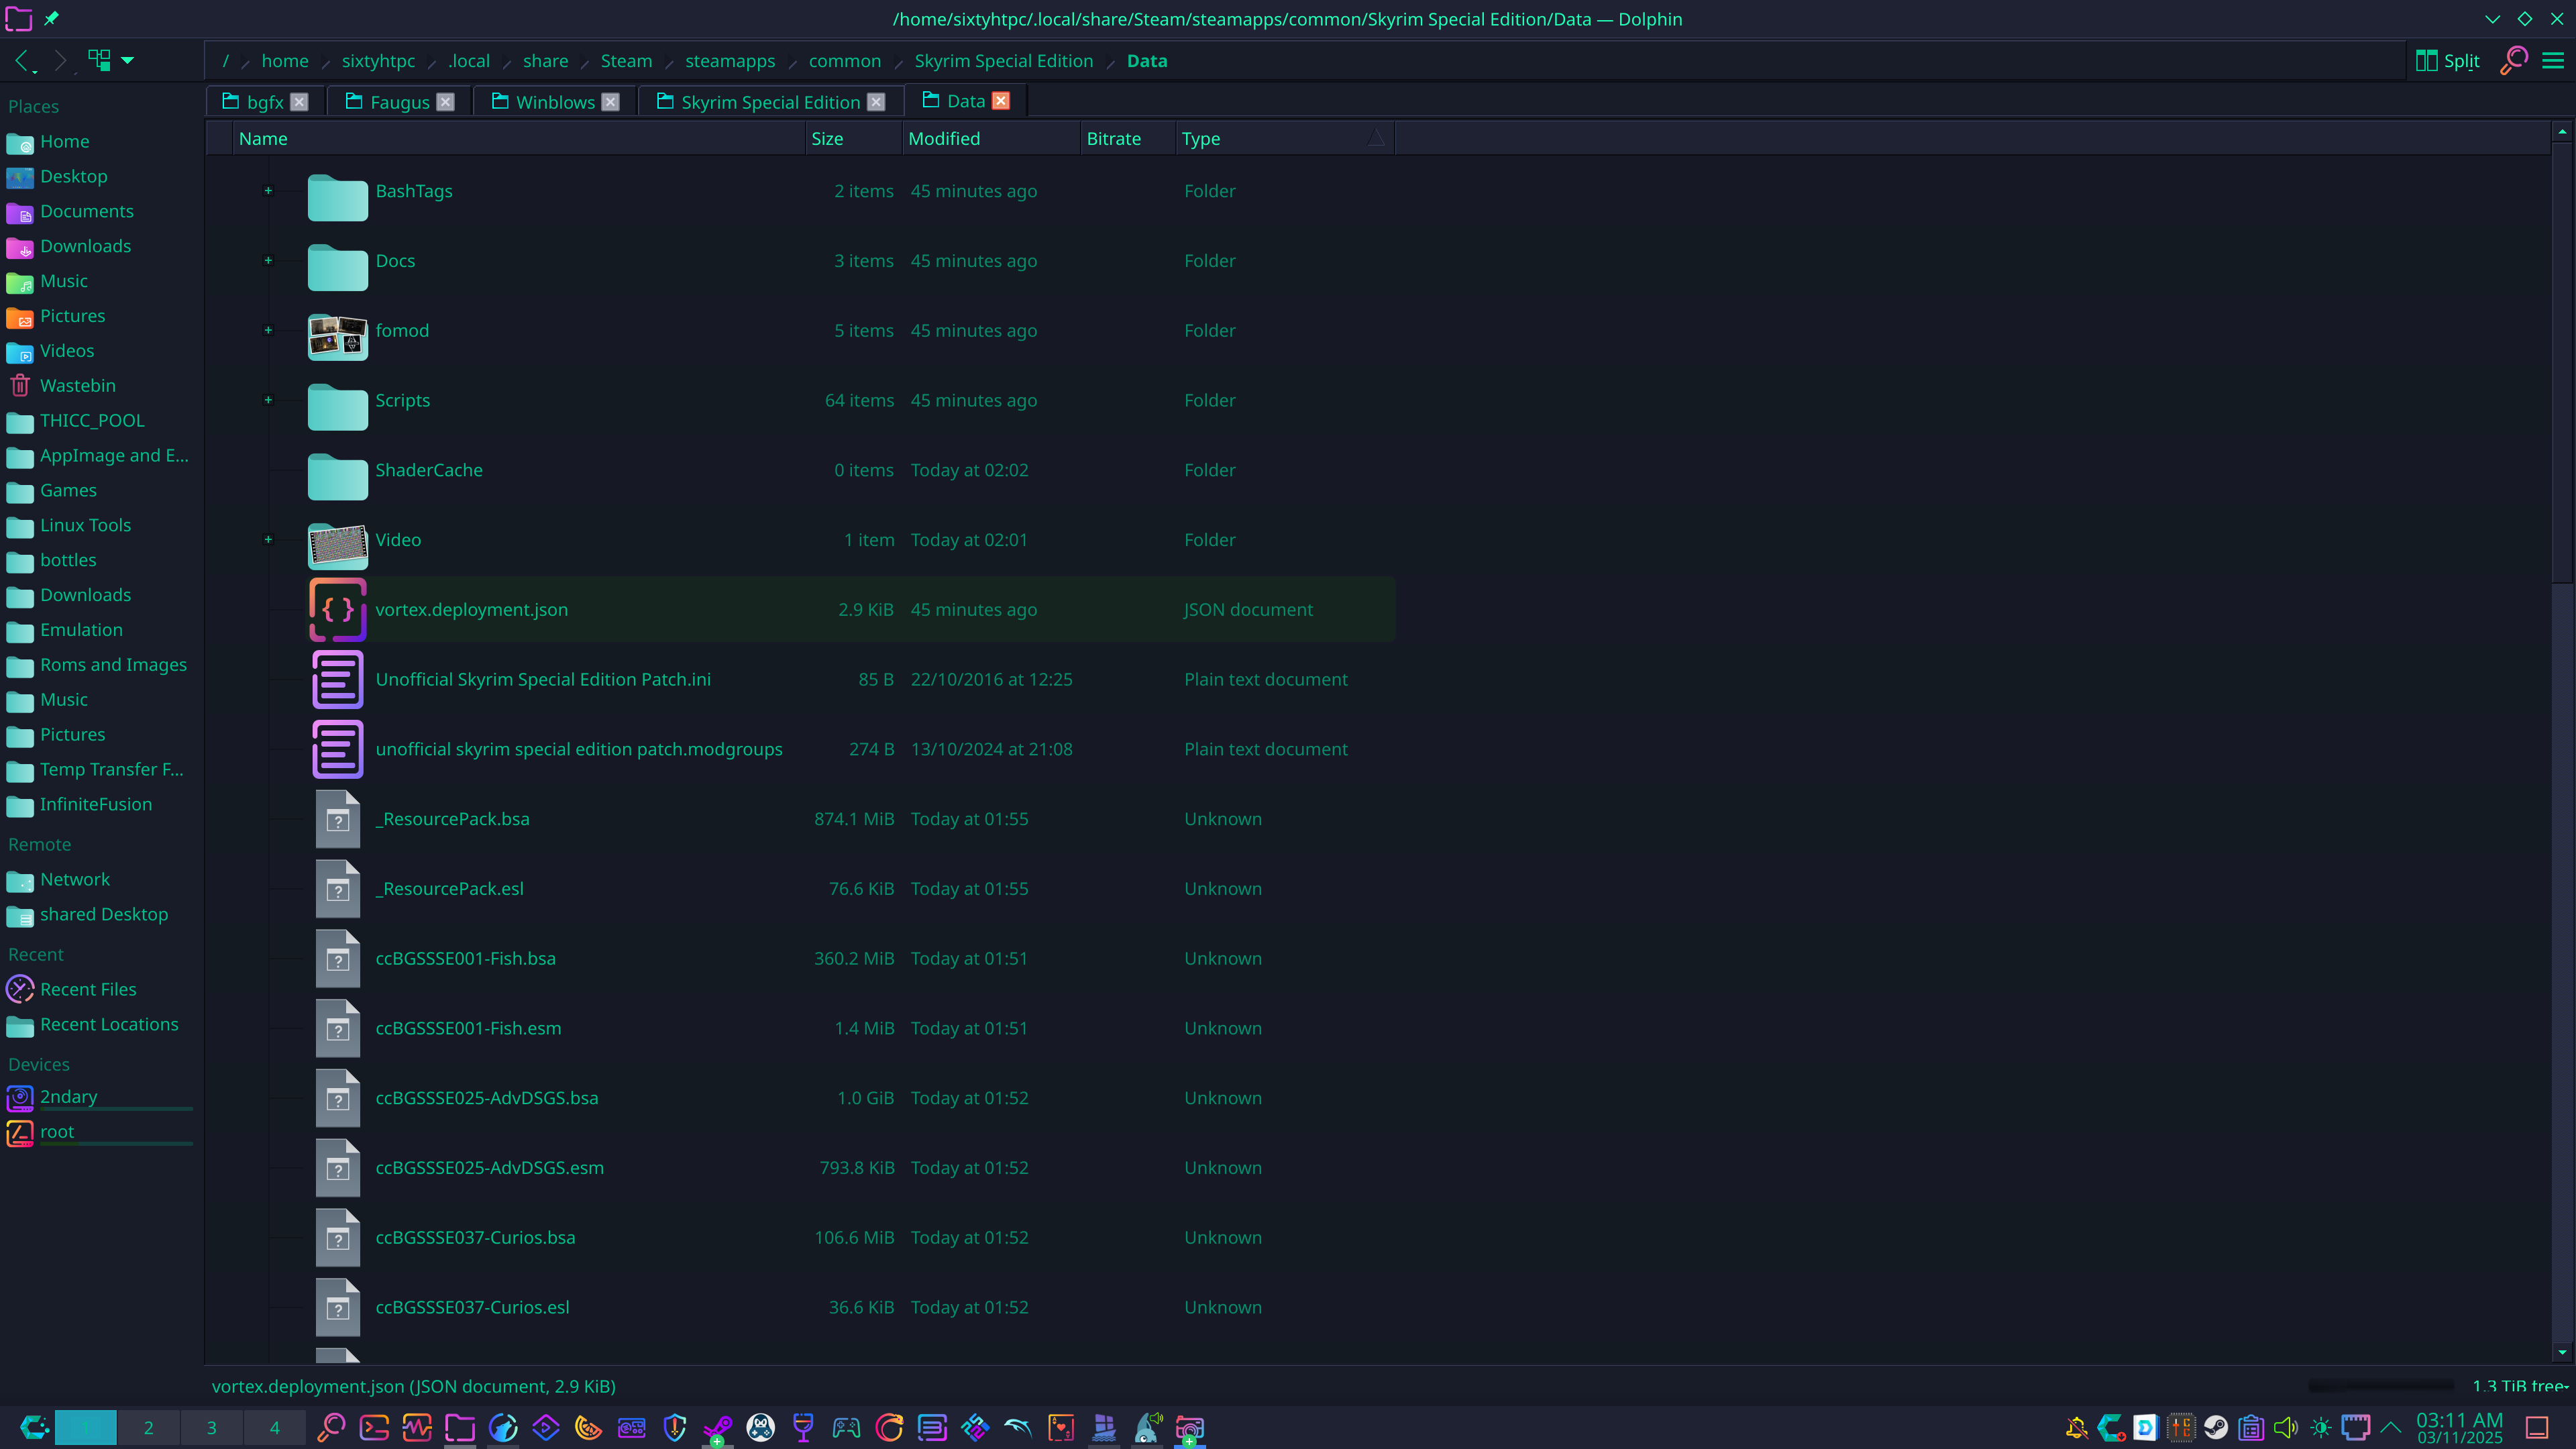
Task: Open Wastebin in the Places panel
Action: coord(77,385)
